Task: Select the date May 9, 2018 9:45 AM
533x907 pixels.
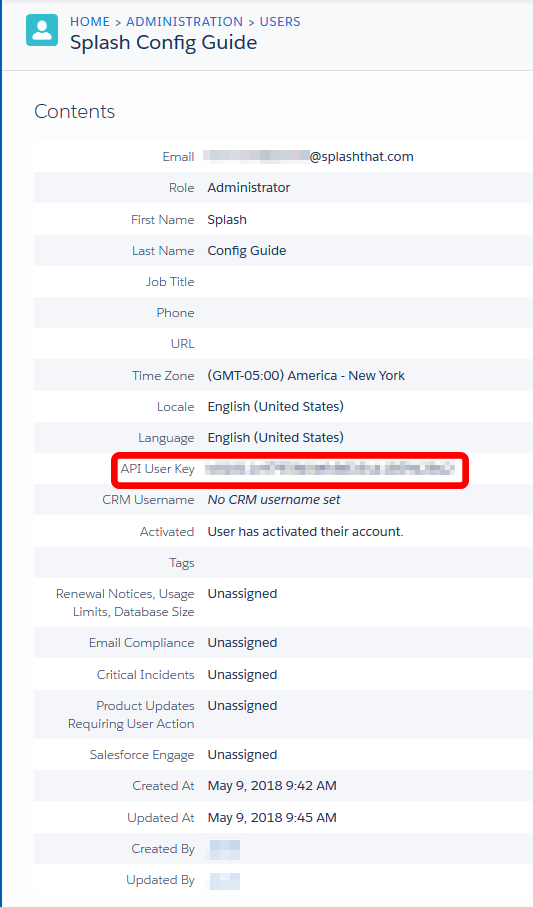Action: 272,818
